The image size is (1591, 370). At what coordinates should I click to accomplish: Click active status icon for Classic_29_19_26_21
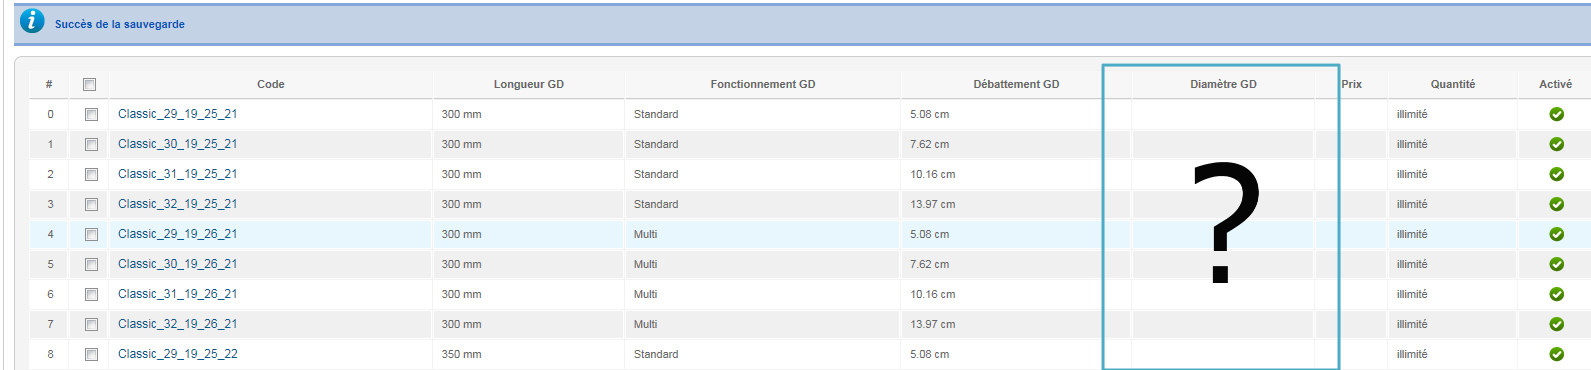click(x=1556, y=234)
